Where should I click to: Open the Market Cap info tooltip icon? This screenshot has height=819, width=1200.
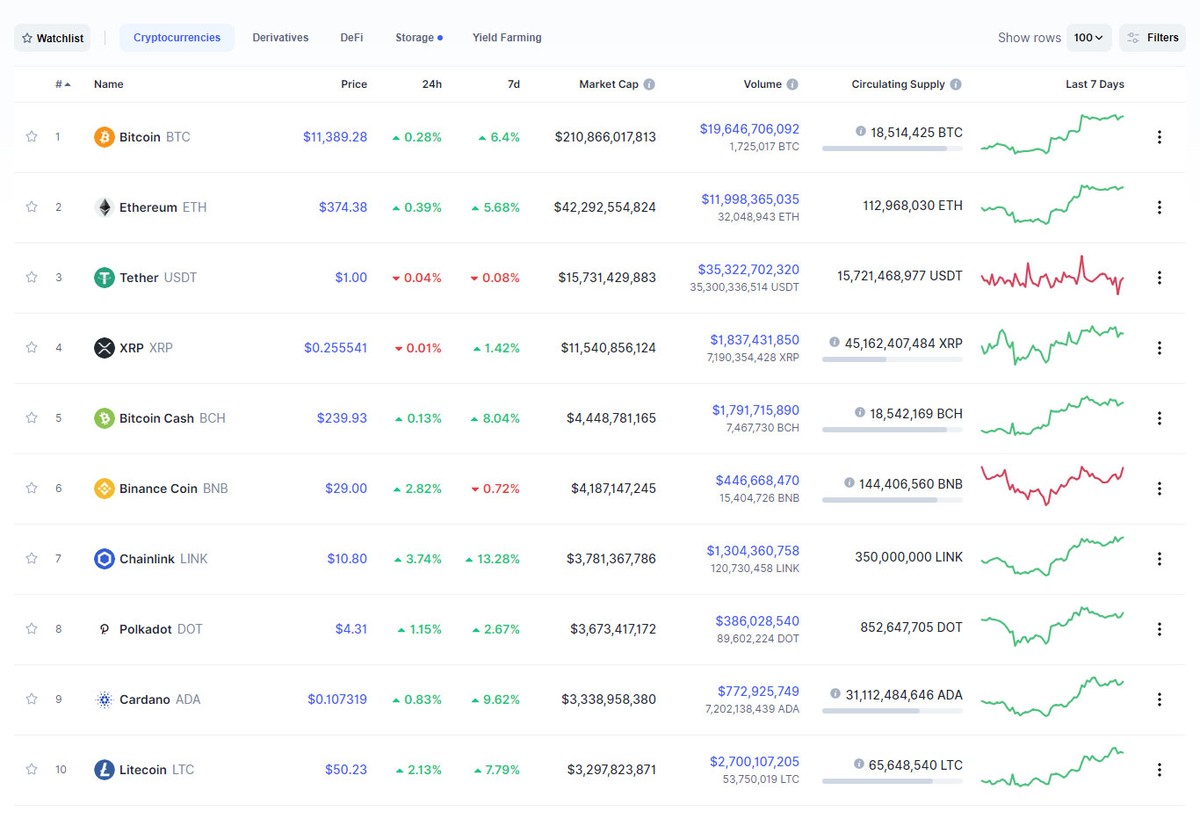(x=651, y=84)
